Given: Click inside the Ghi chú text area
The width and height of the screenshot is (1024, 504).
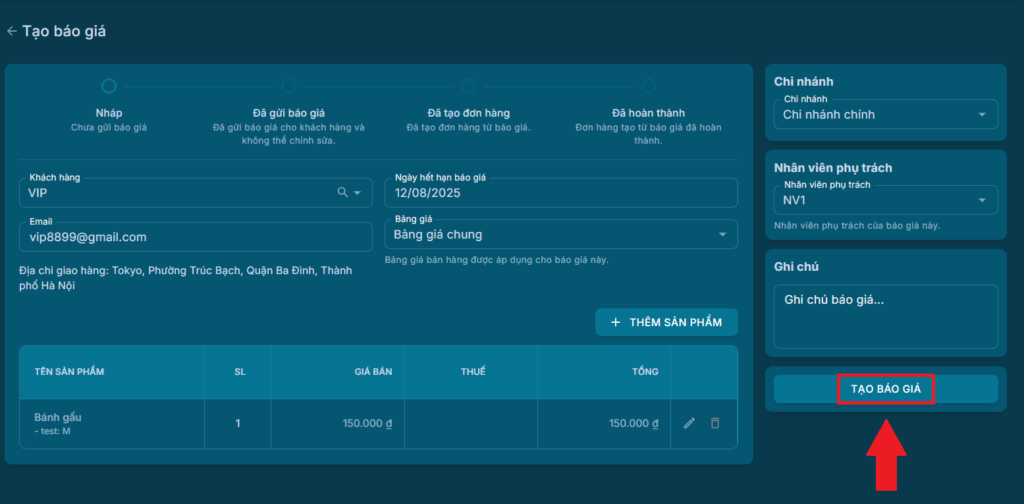Looking at the screenshot, I should (885, 316).
